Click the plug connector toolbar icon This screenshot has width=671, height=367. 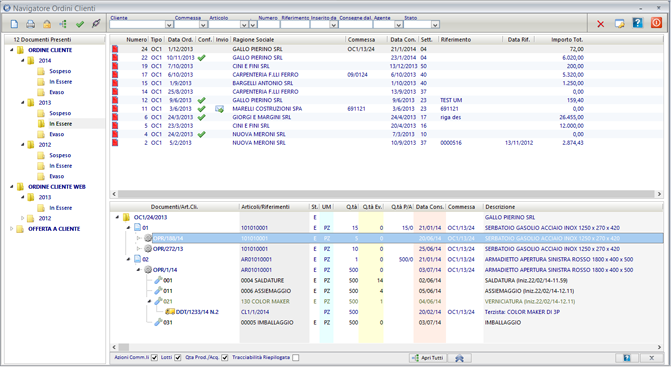click(96, 24)
